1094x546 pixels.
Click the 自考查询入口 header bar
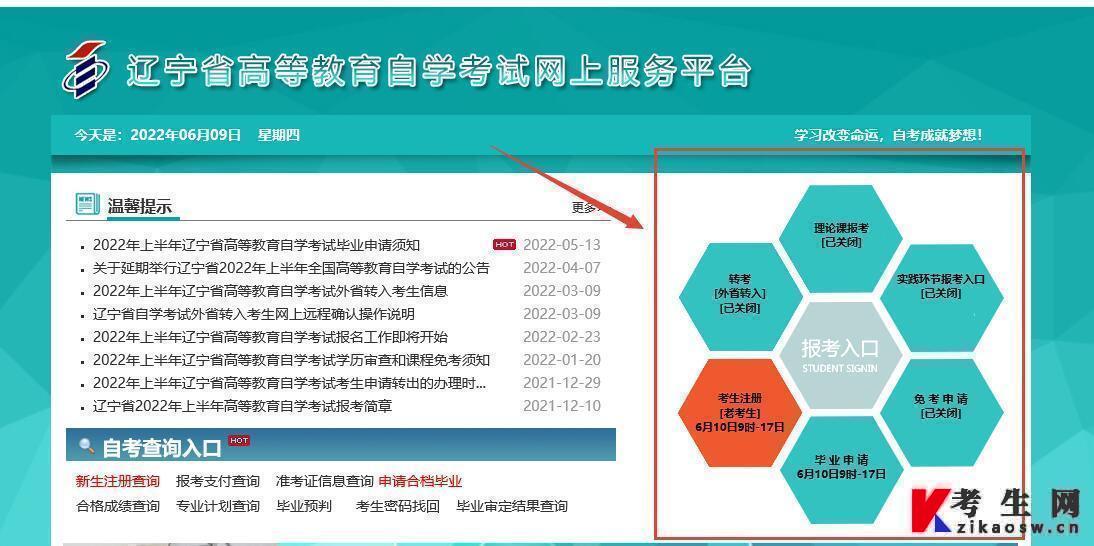pos(340,445)
